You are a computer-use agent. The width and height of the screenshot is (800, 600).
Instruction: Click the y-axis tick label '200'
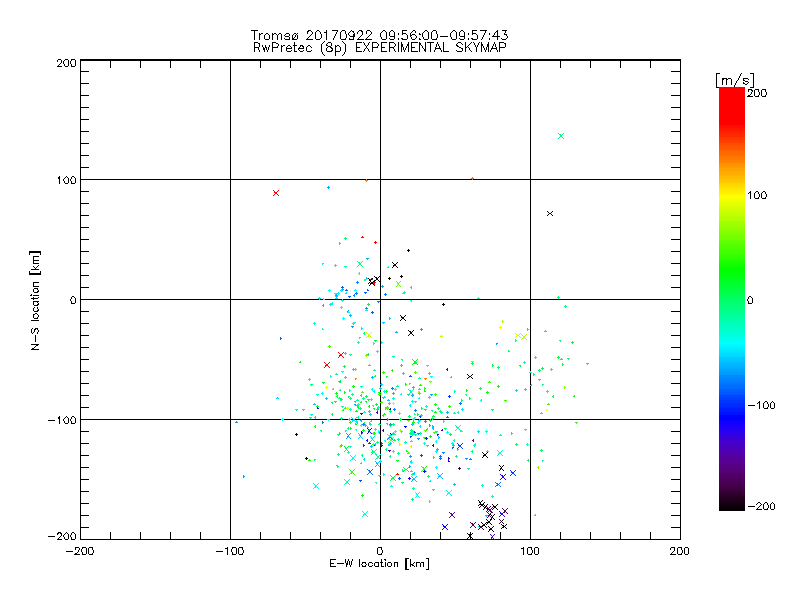click(x=66, y=64)
